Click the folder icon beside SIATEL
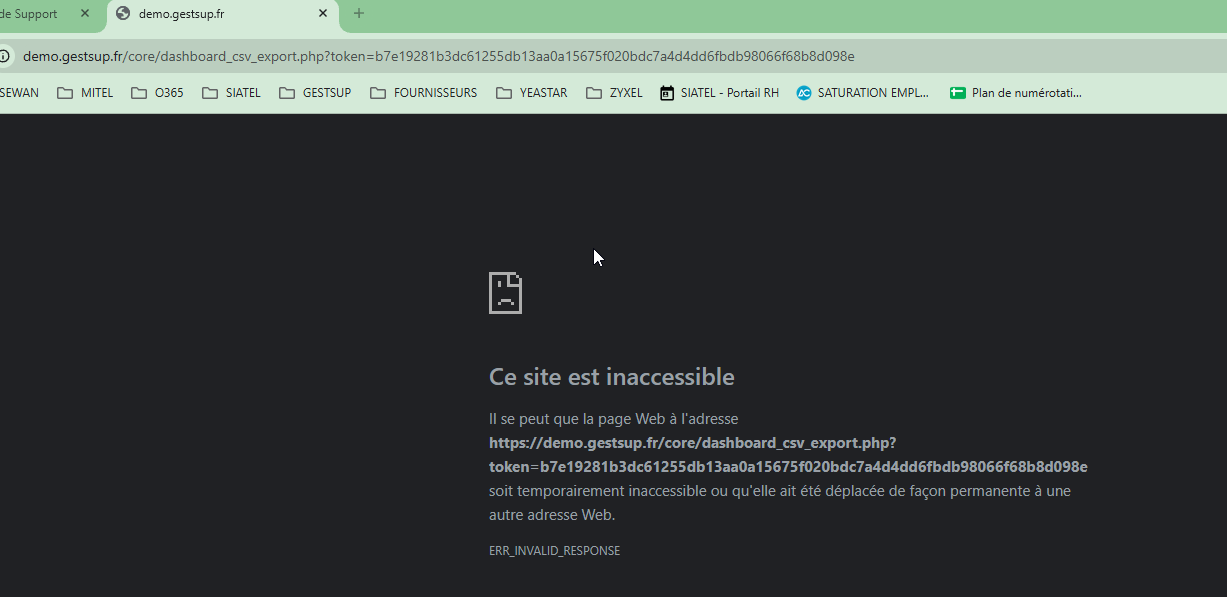 click(210, 93)
